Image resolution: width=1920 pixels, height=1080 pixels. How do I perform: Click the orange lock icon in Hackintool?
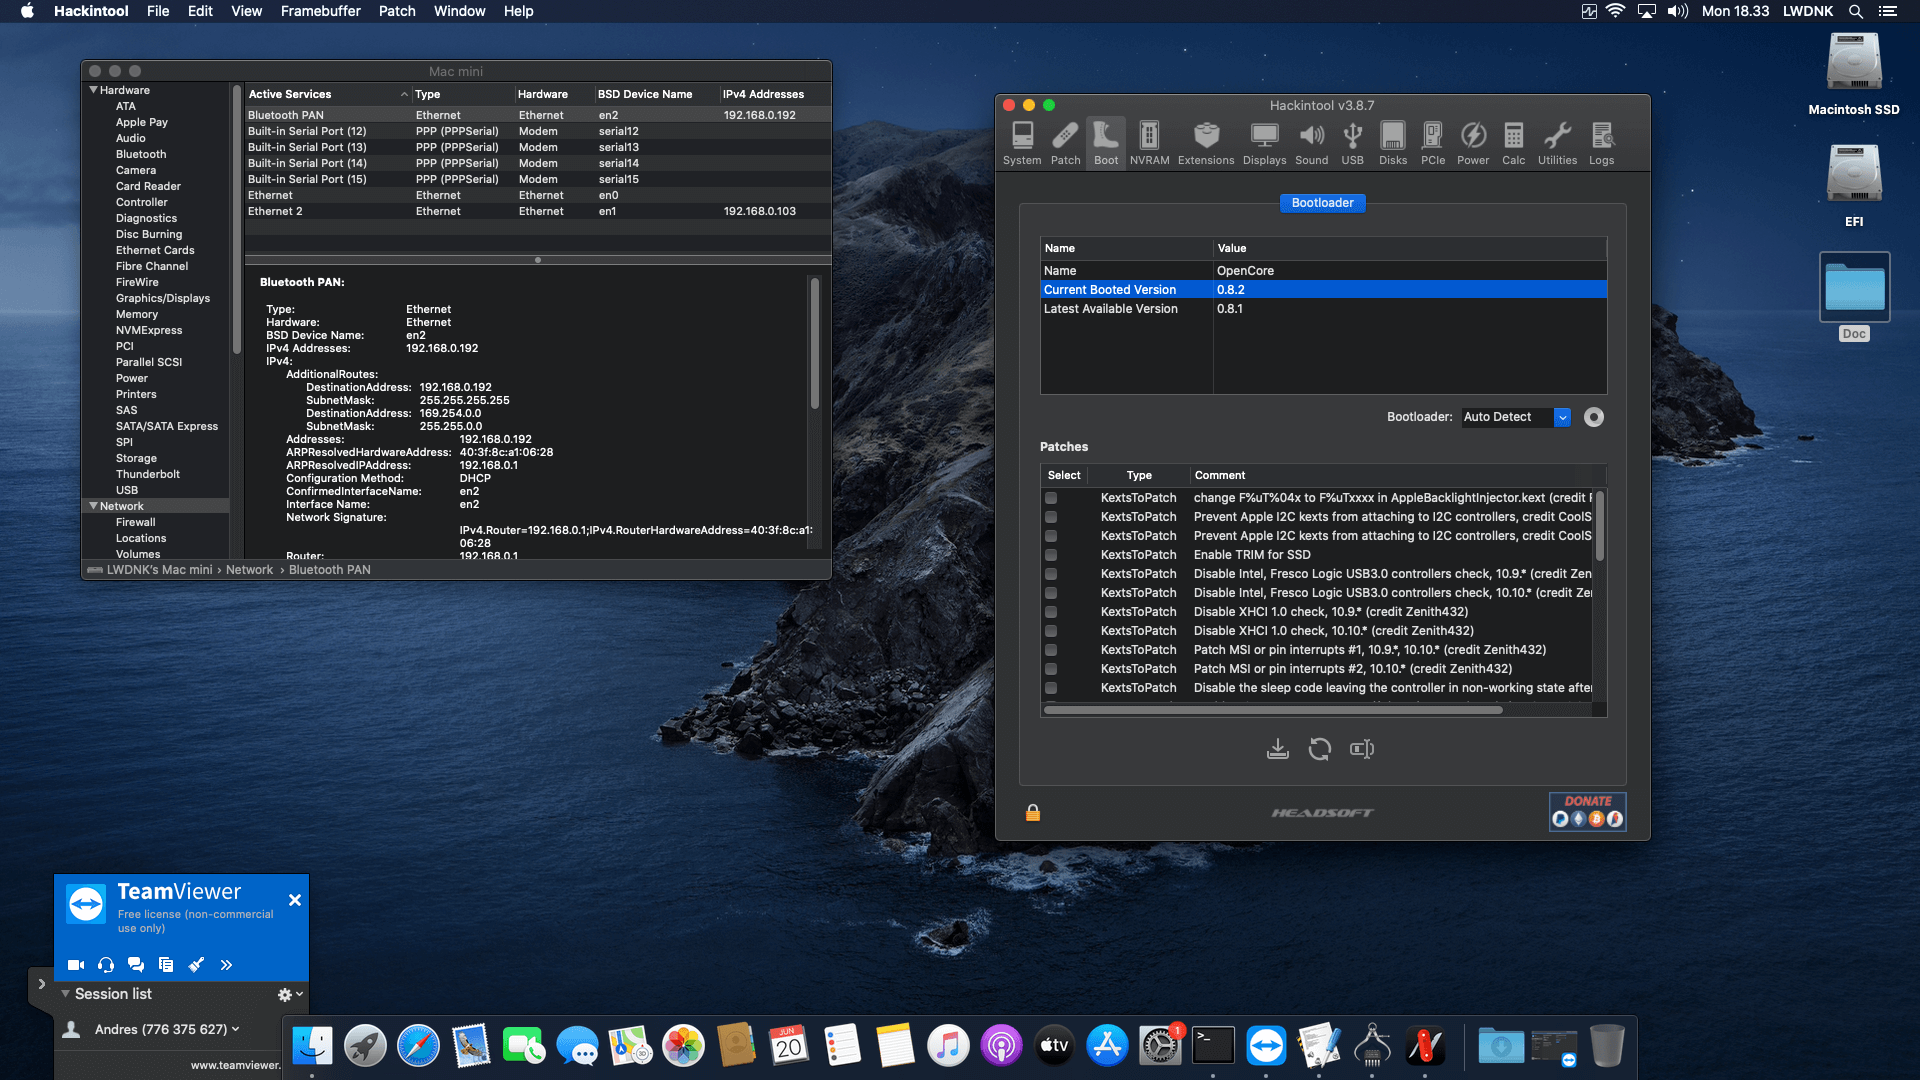click(x=1033, y=813)
